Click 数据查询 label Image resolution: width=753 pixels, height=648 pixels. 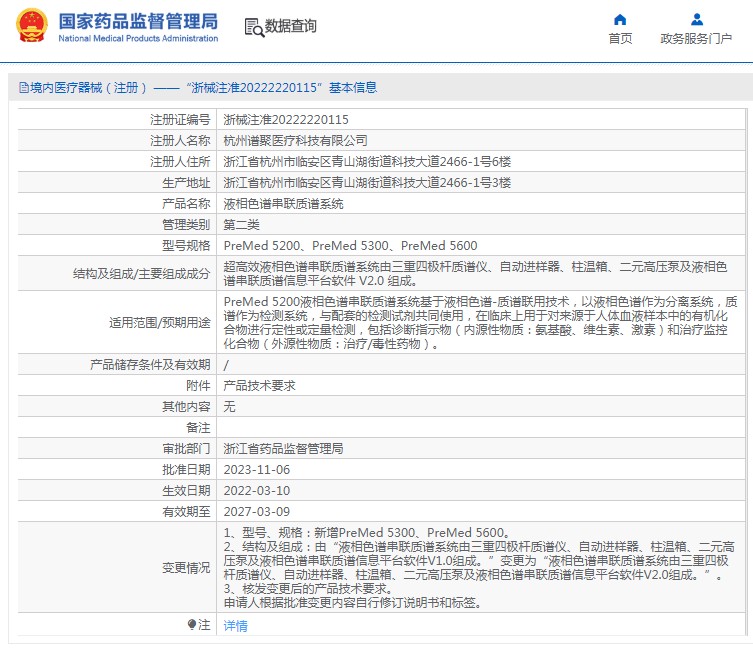[291, 26]
